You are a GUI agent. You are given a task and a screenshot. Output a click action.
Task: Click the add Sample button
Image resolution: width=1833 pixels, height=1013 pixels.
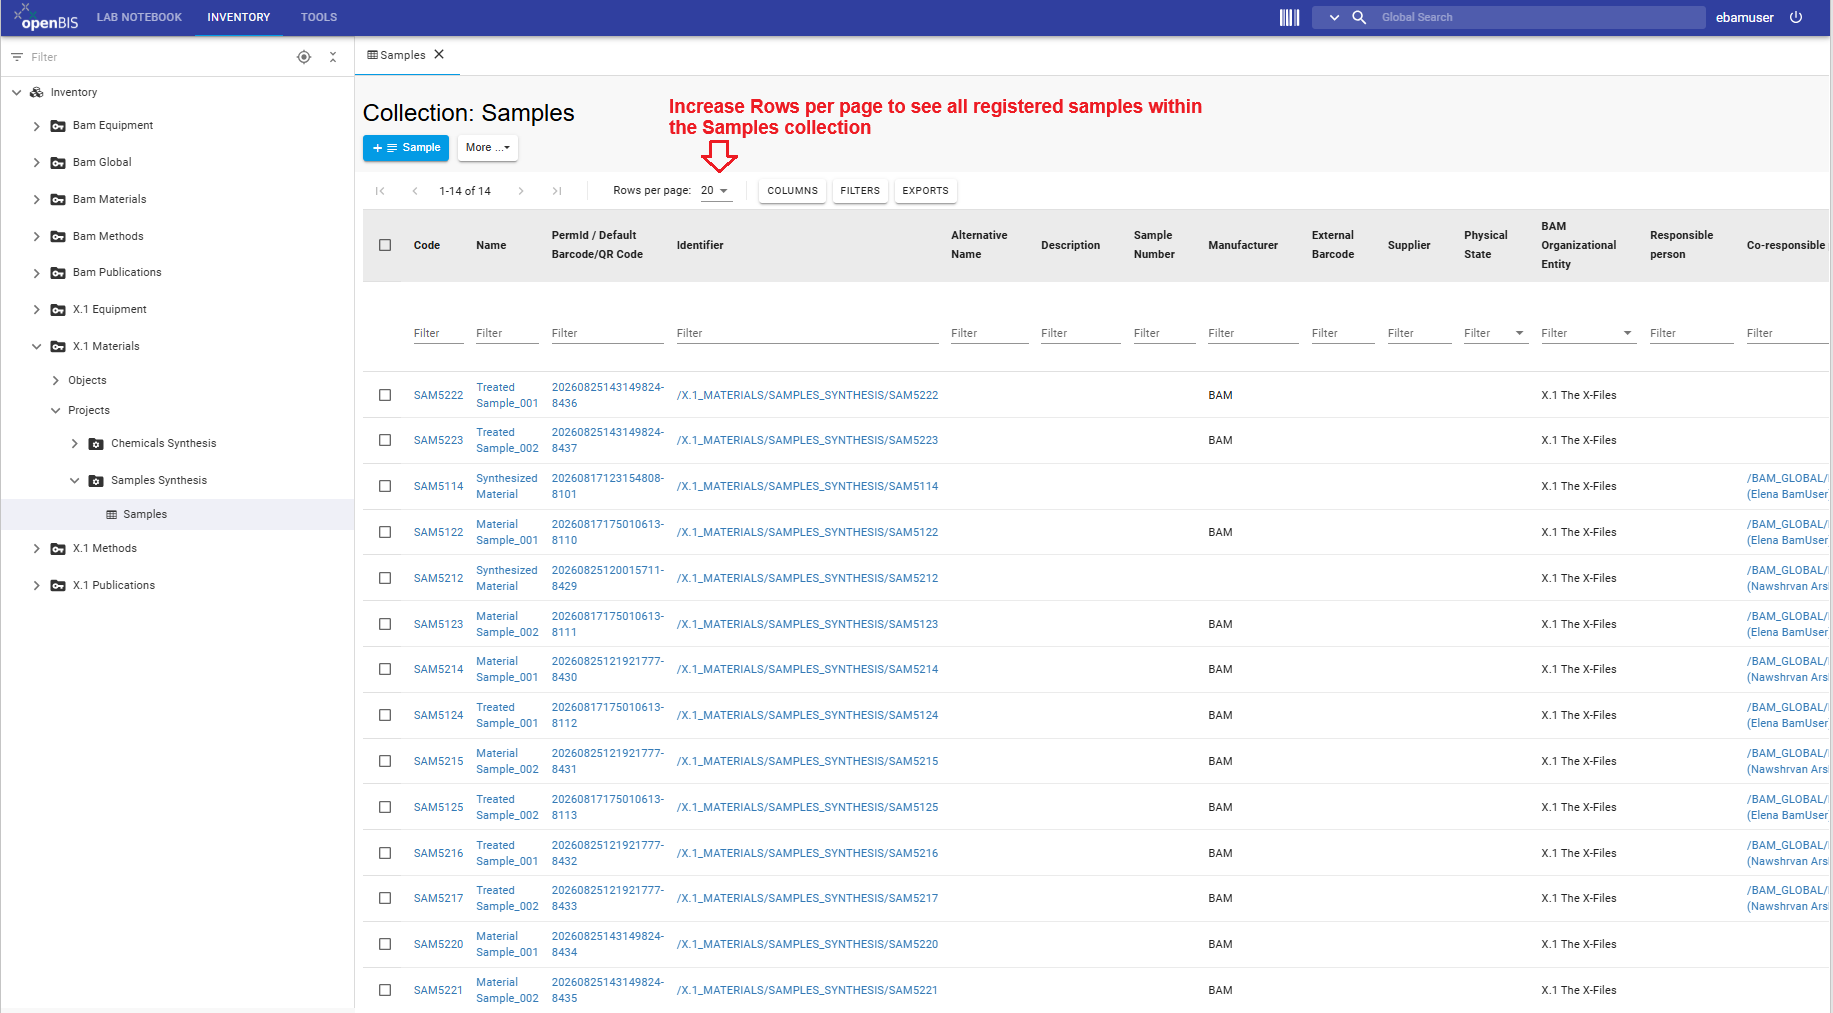[406, 148]
